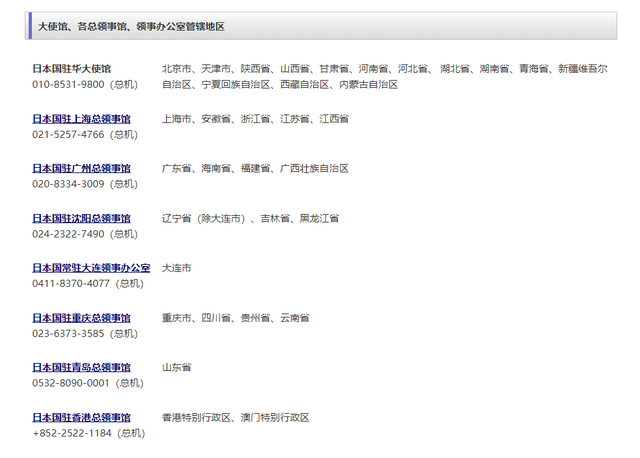The height and width of the screenshot is (458, 640).
Task: Click the Hong Kong phone number +852-2522-1184
Action: click(x=72, y=434)
